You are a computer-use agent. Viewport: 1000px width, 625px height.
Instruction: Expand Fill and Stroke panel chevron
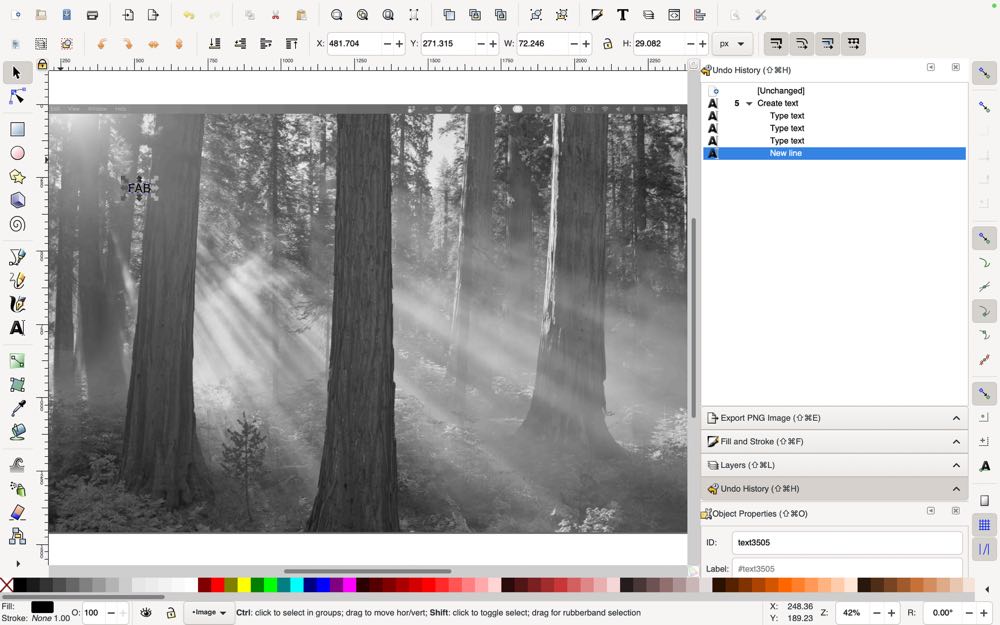(x=956, y=441)
